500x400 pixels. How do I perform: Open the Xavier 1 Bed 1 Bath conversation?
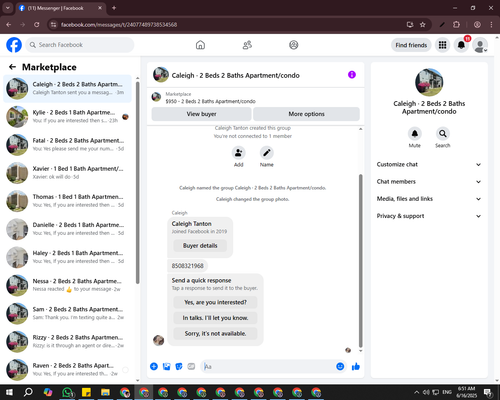(67, 173)
